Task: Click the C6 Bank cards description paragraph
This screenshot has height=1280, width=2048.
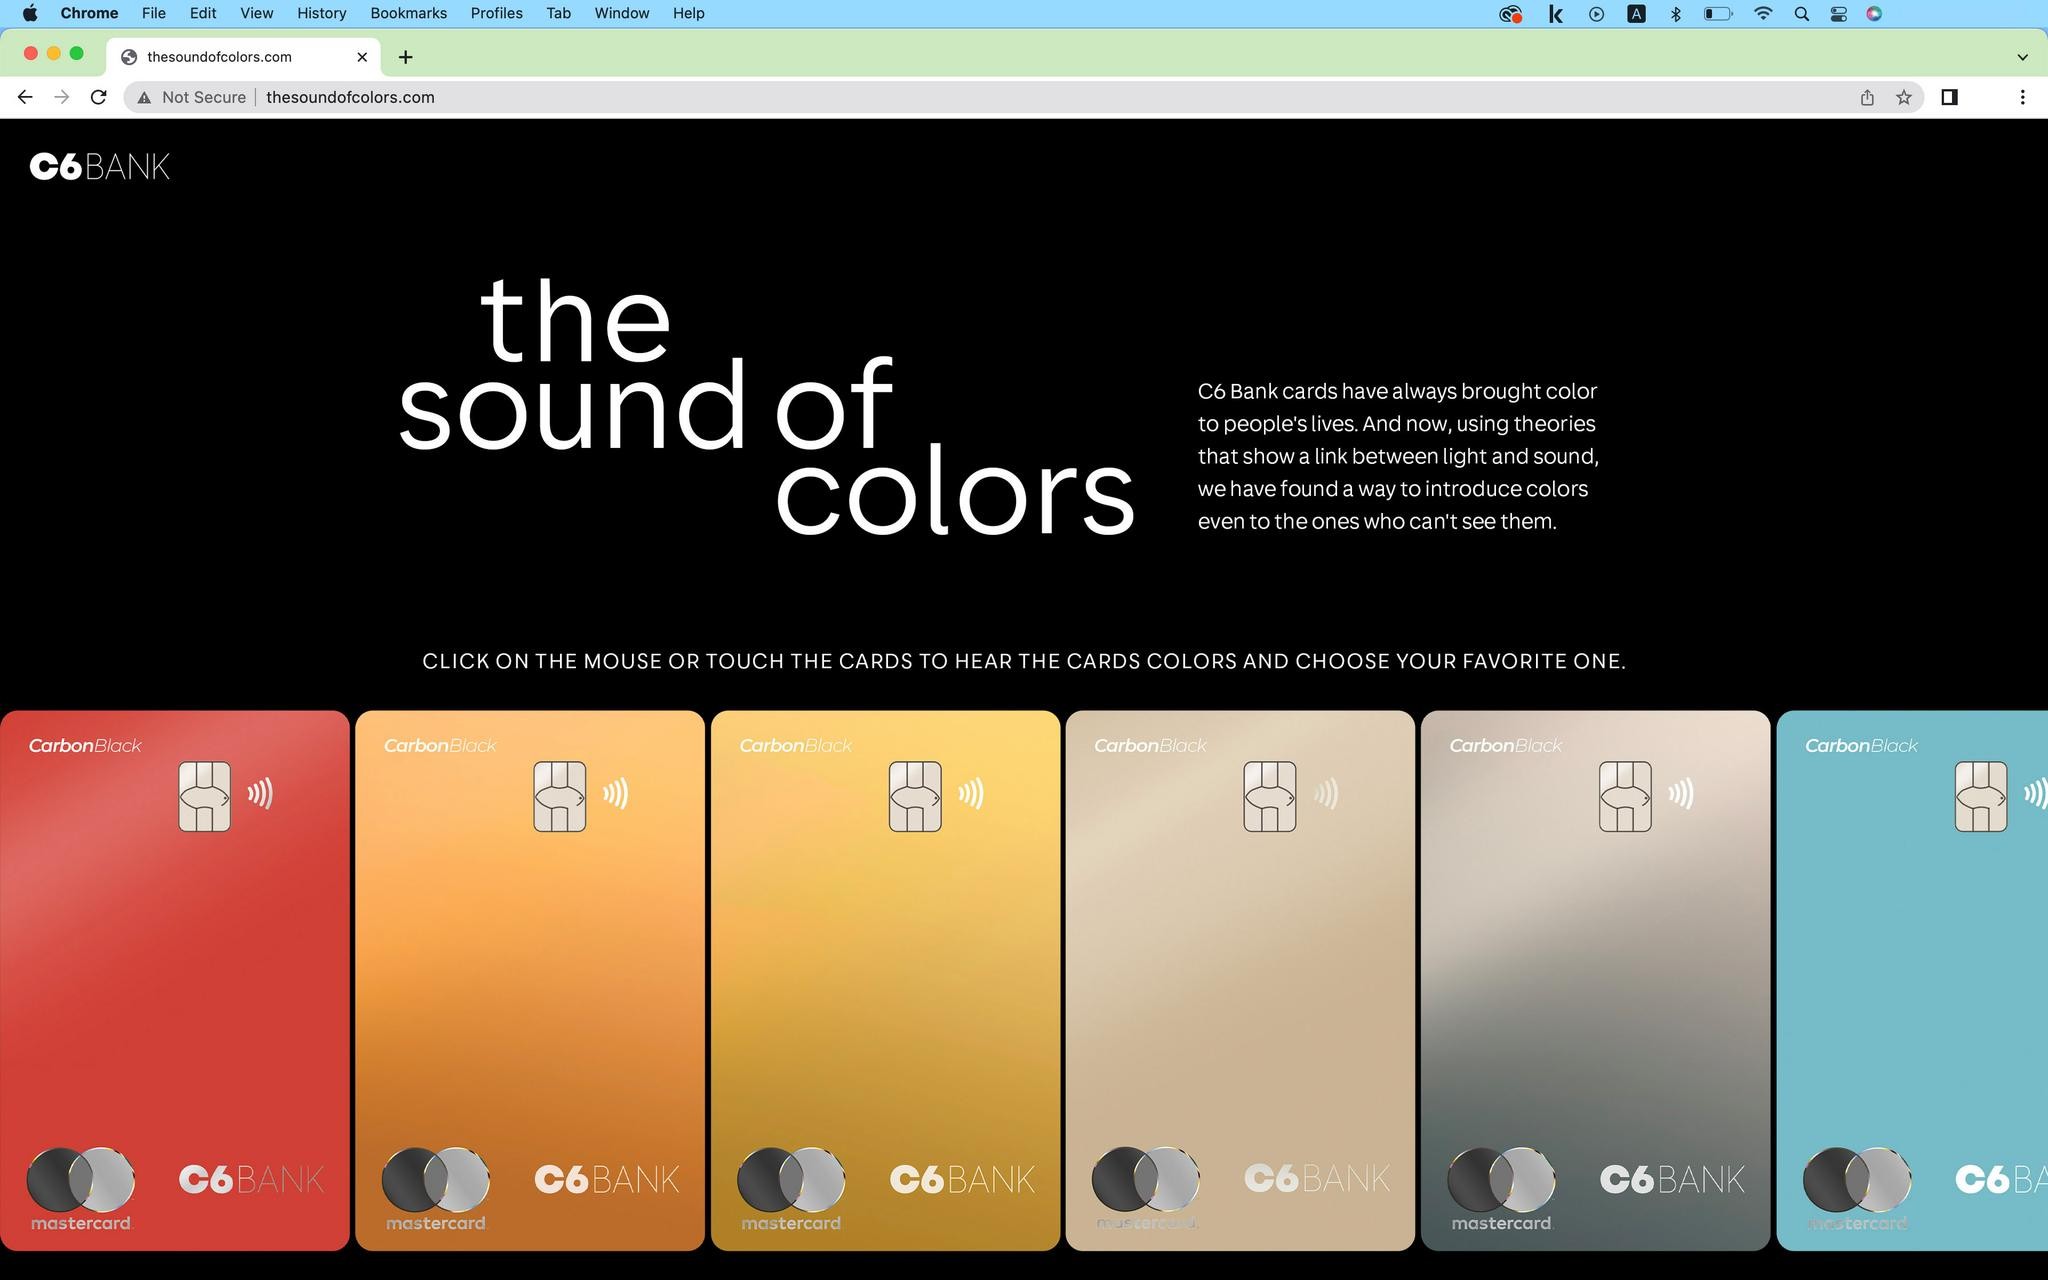Action: click(x=1398, y=456)
